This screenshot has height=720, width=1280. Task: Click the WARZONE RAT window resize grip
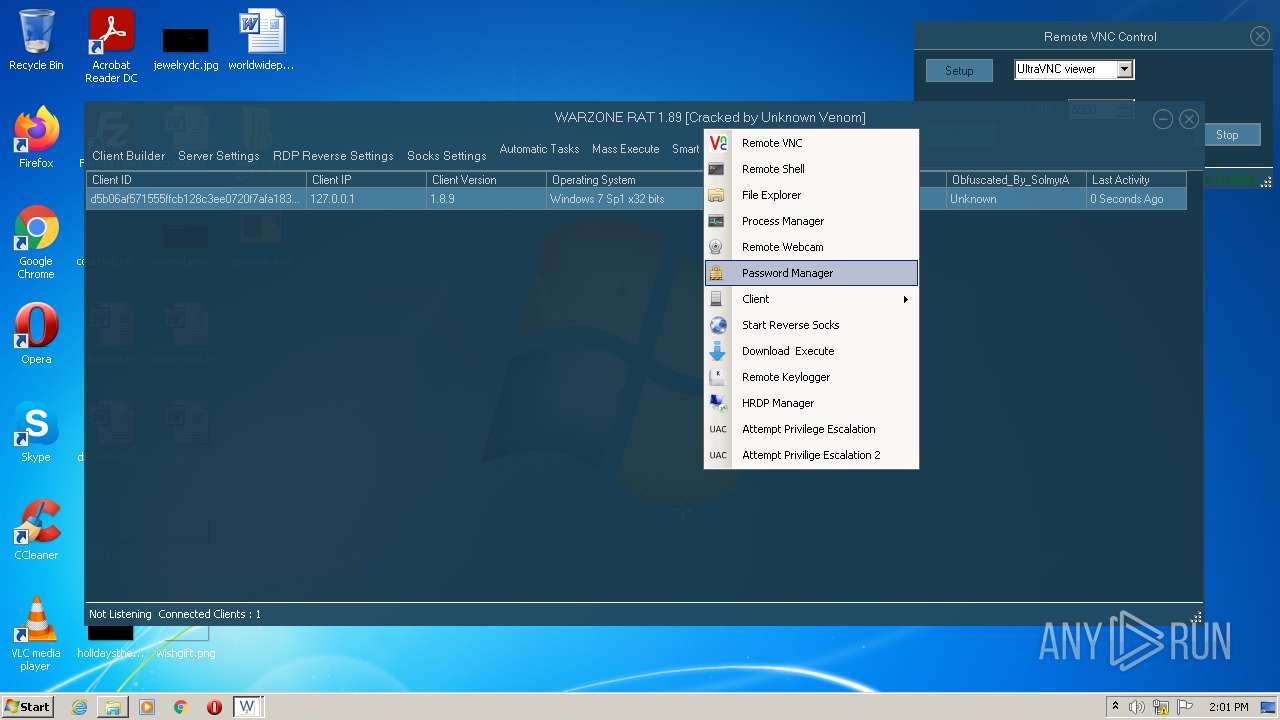[1196, 617]
